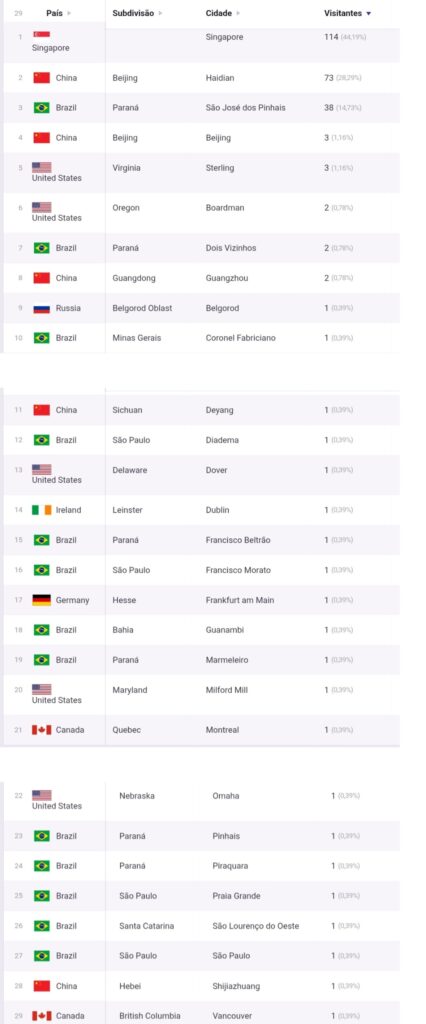Screen dimensions: 426x1024
Task: Click the Ireland flag icon in row 14
Action: (42, 510)
